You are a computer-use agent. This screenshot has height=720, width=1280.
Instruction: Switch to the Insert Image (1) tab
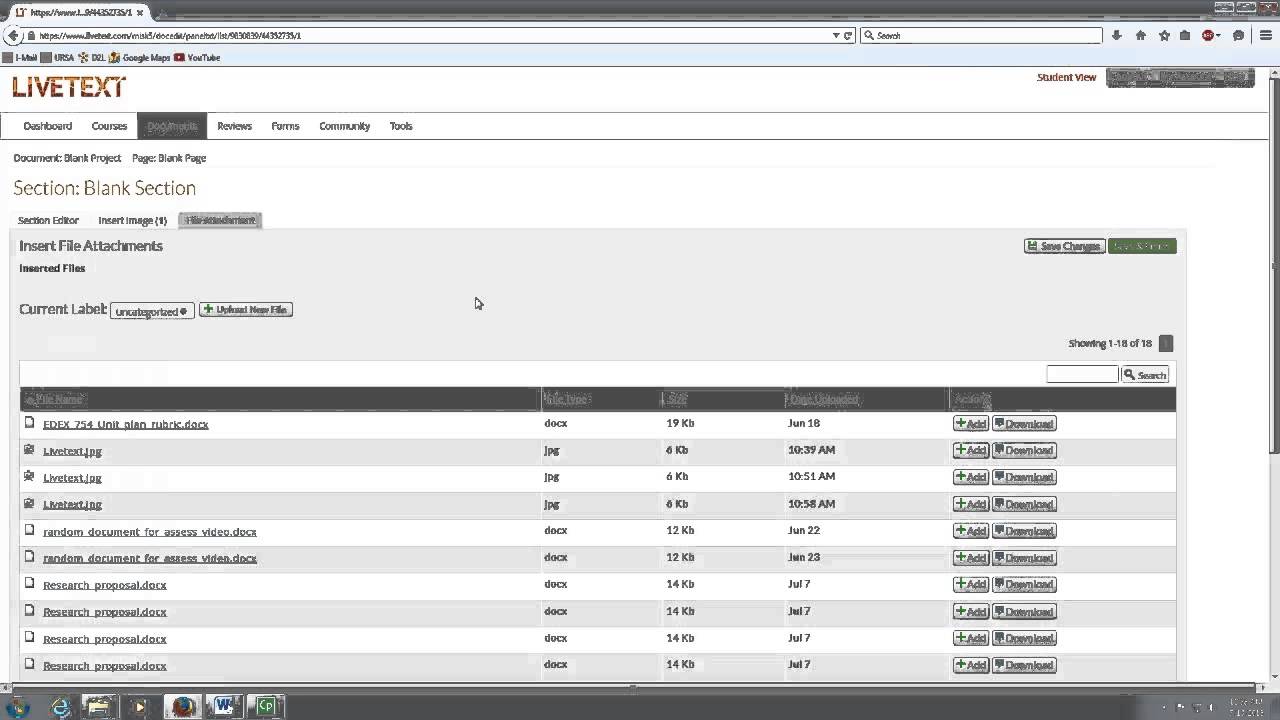[132, 220]
